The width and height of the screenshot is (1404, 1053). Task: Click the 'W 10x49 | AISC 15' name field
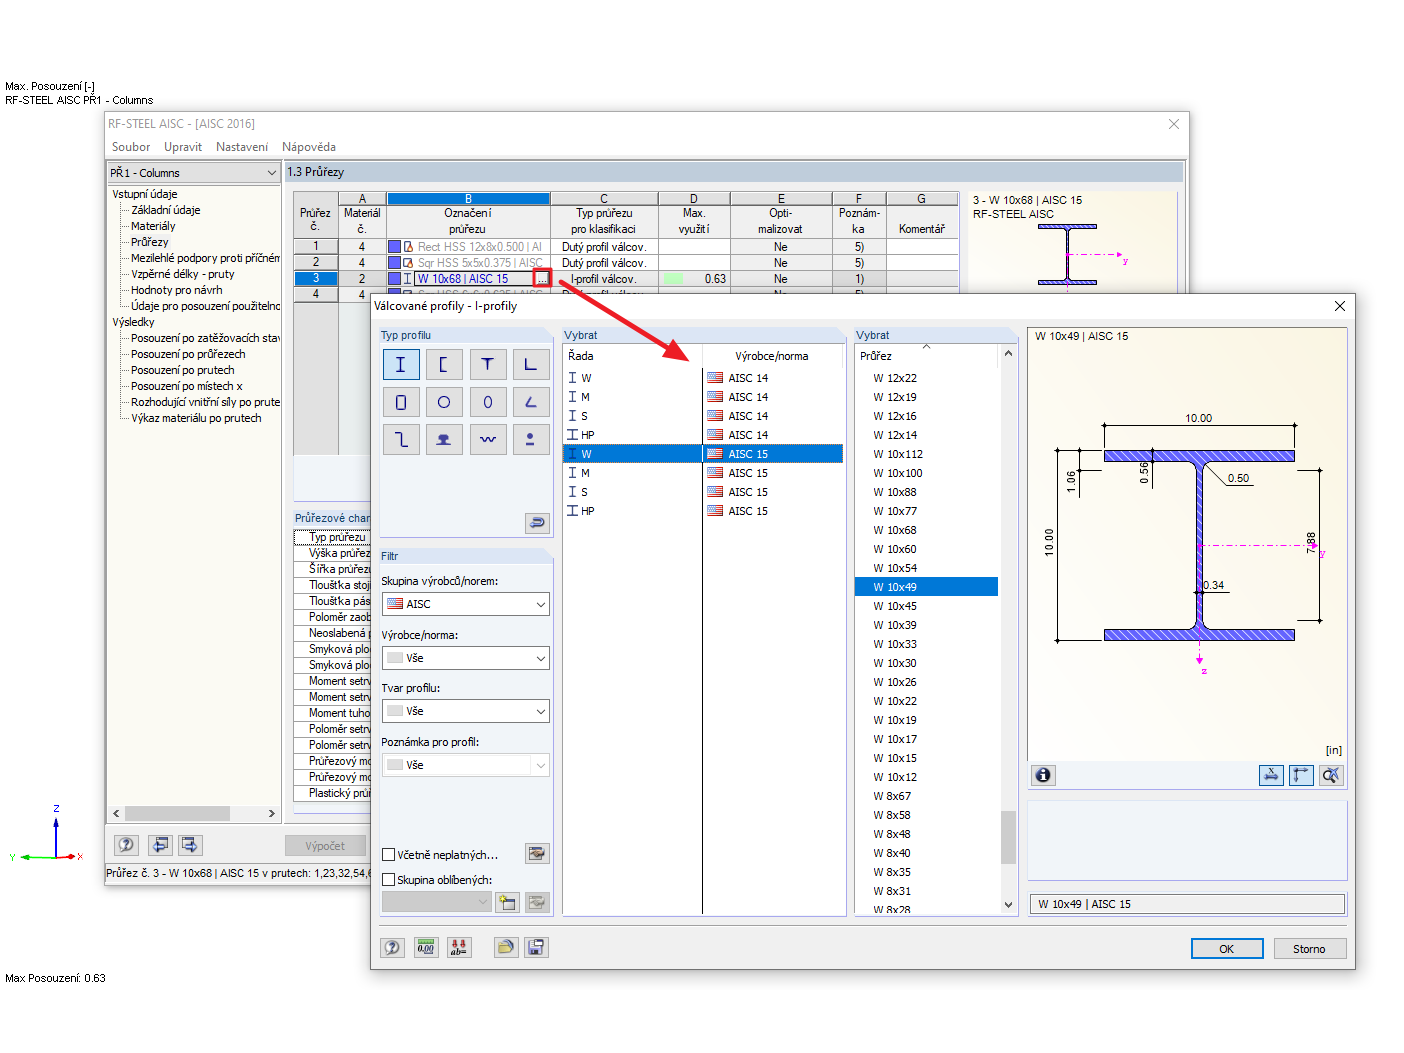1187,904
